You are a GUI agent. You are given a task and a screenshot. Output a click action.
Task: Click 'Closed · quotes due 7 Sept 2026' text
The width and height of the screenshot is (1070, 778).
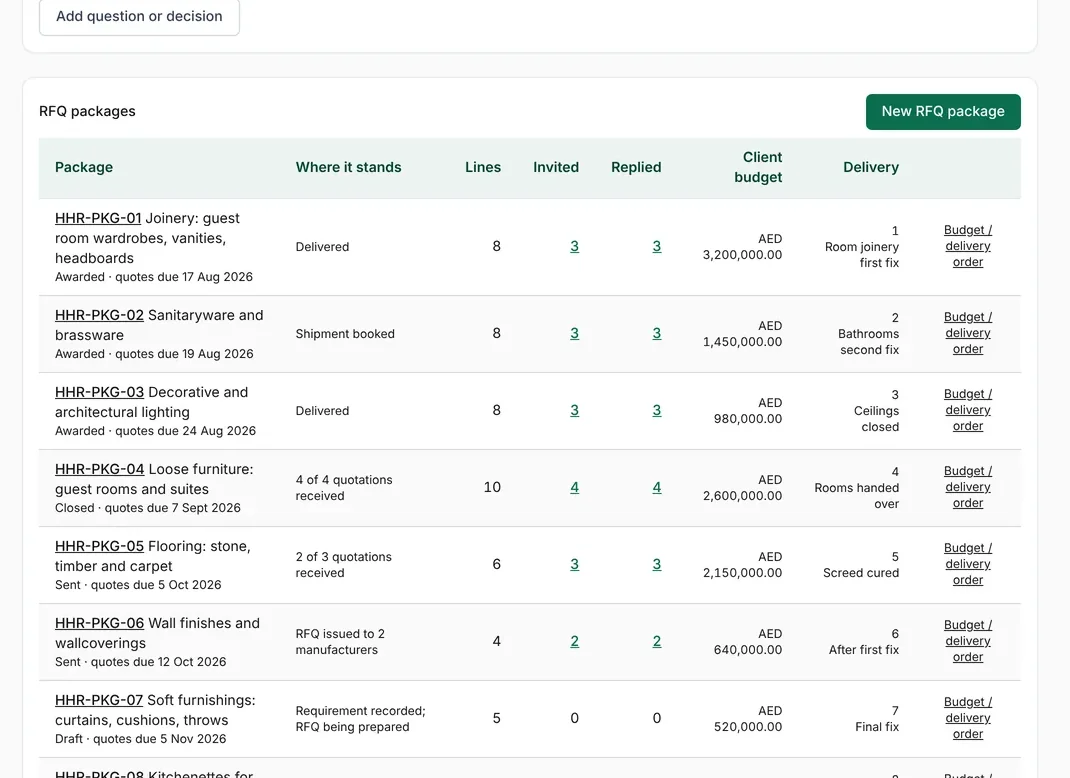[x=148, y=508]
